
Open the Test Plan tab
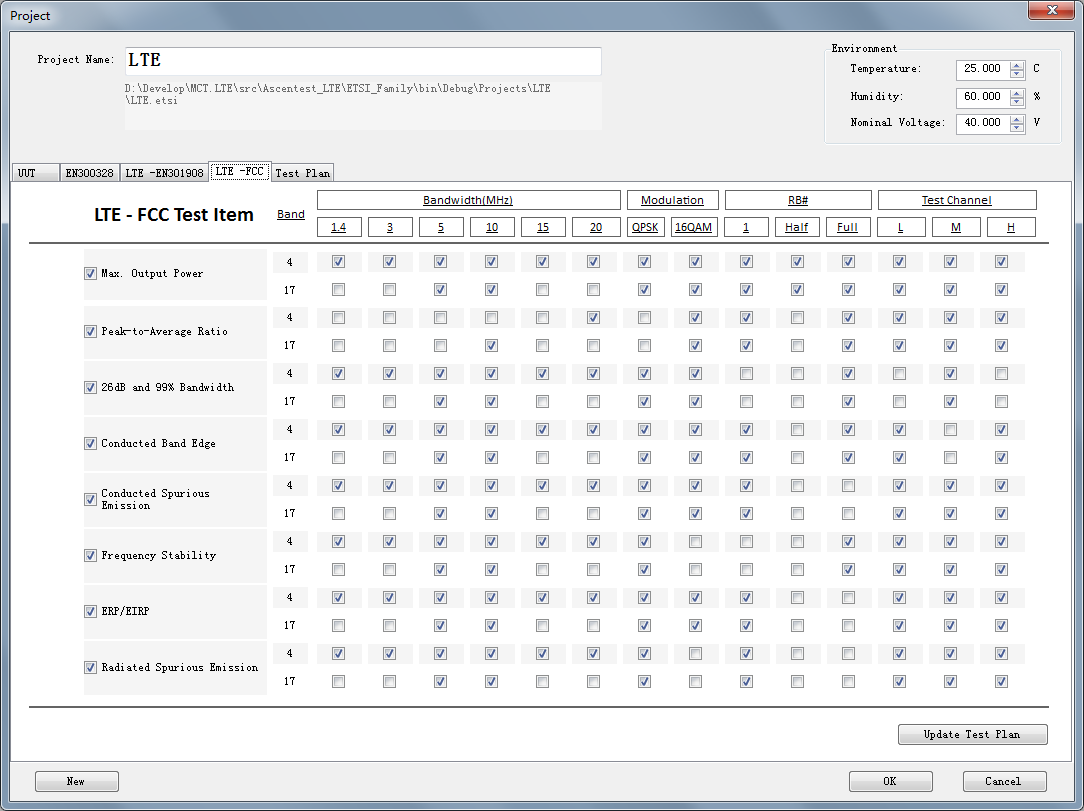[x=303, y=173]
